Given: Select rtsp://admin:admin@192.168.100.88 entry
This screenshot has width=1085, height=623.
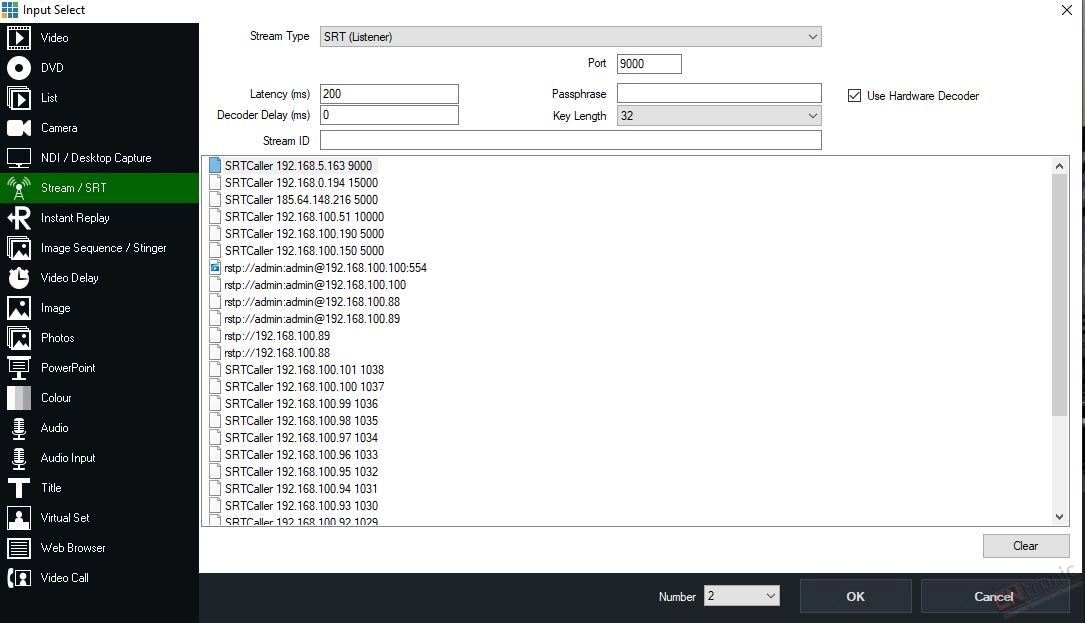Looking at the screenshot, I should (x=312, y=302).
